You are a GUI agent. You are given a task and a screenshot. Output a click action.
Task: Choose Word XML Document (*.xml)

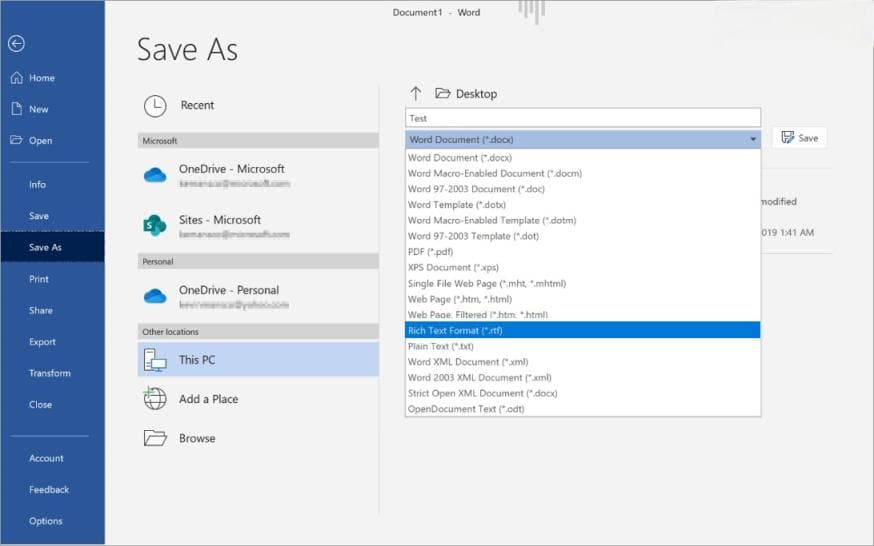pos(583,362)
